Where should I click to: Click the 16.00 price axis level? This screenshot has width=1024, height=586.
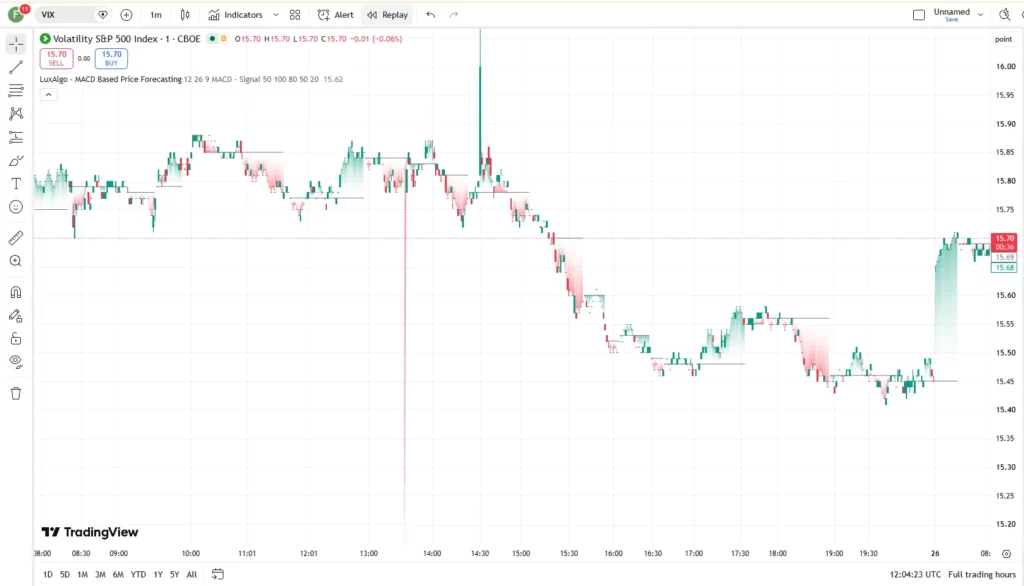coord(1005,66)
